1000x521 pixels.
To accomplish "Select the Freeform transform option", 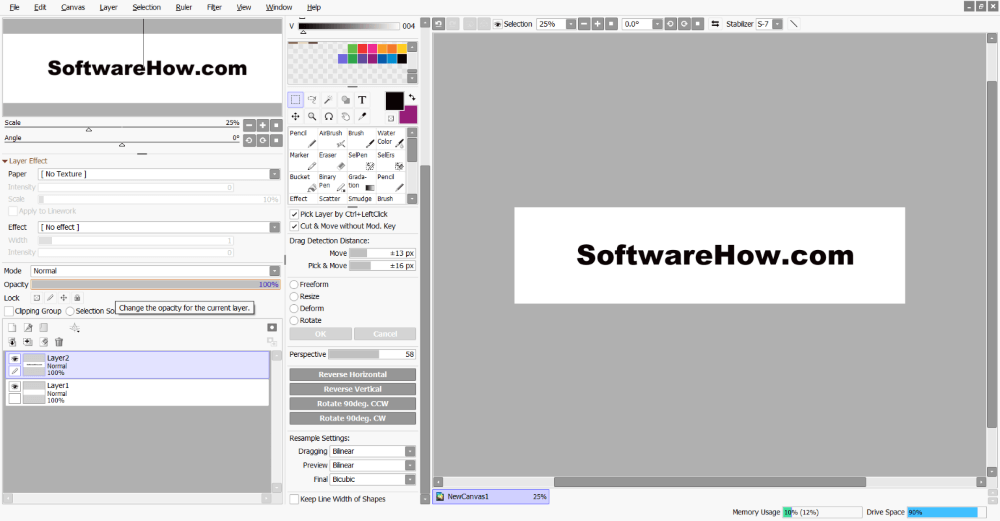I will tap(294, 284).
